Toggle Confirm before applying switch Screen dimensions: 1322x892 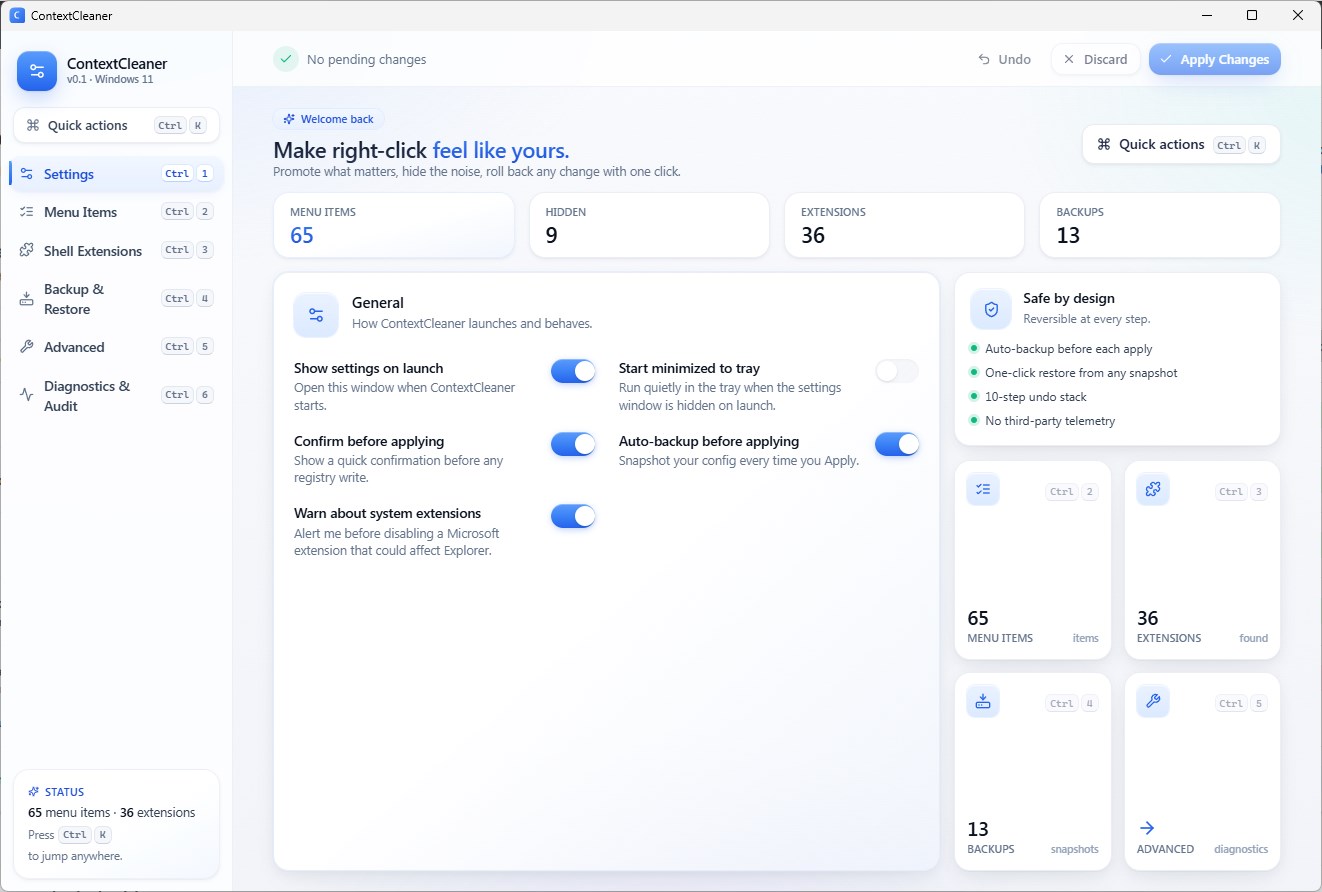[573, 444]
